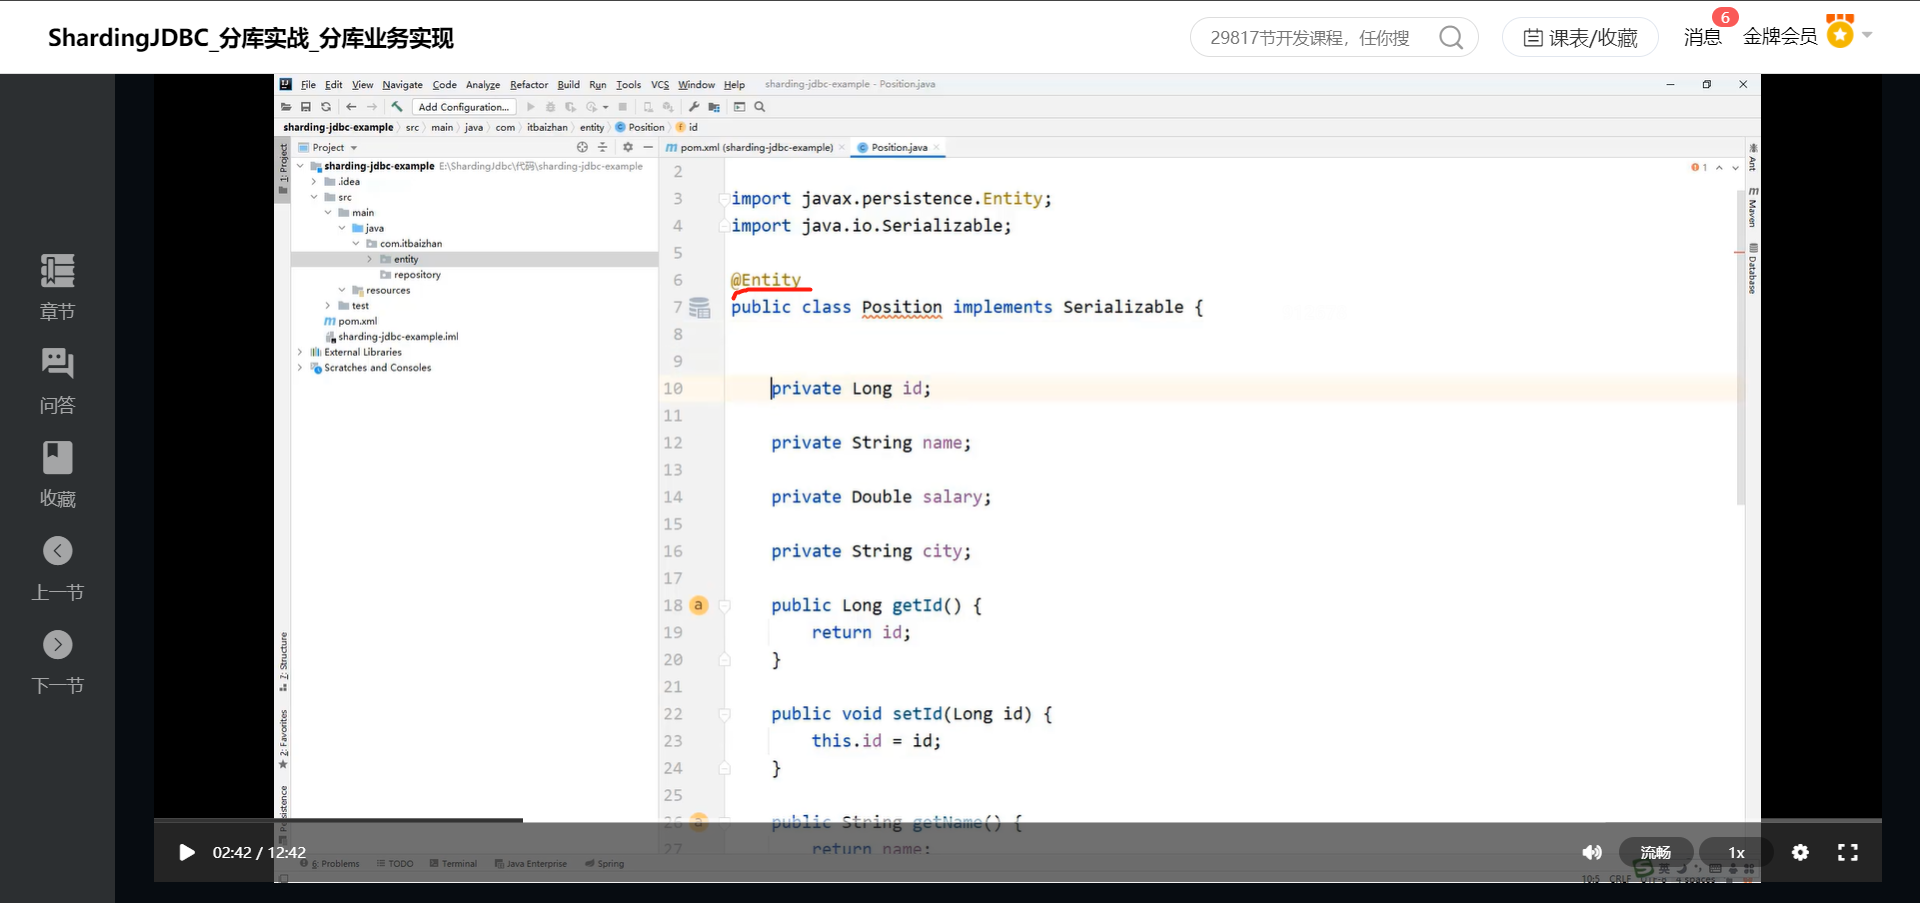Open the 问答 Q&A sidebar icon
The image size is (1920, 903).
(57, 363)
